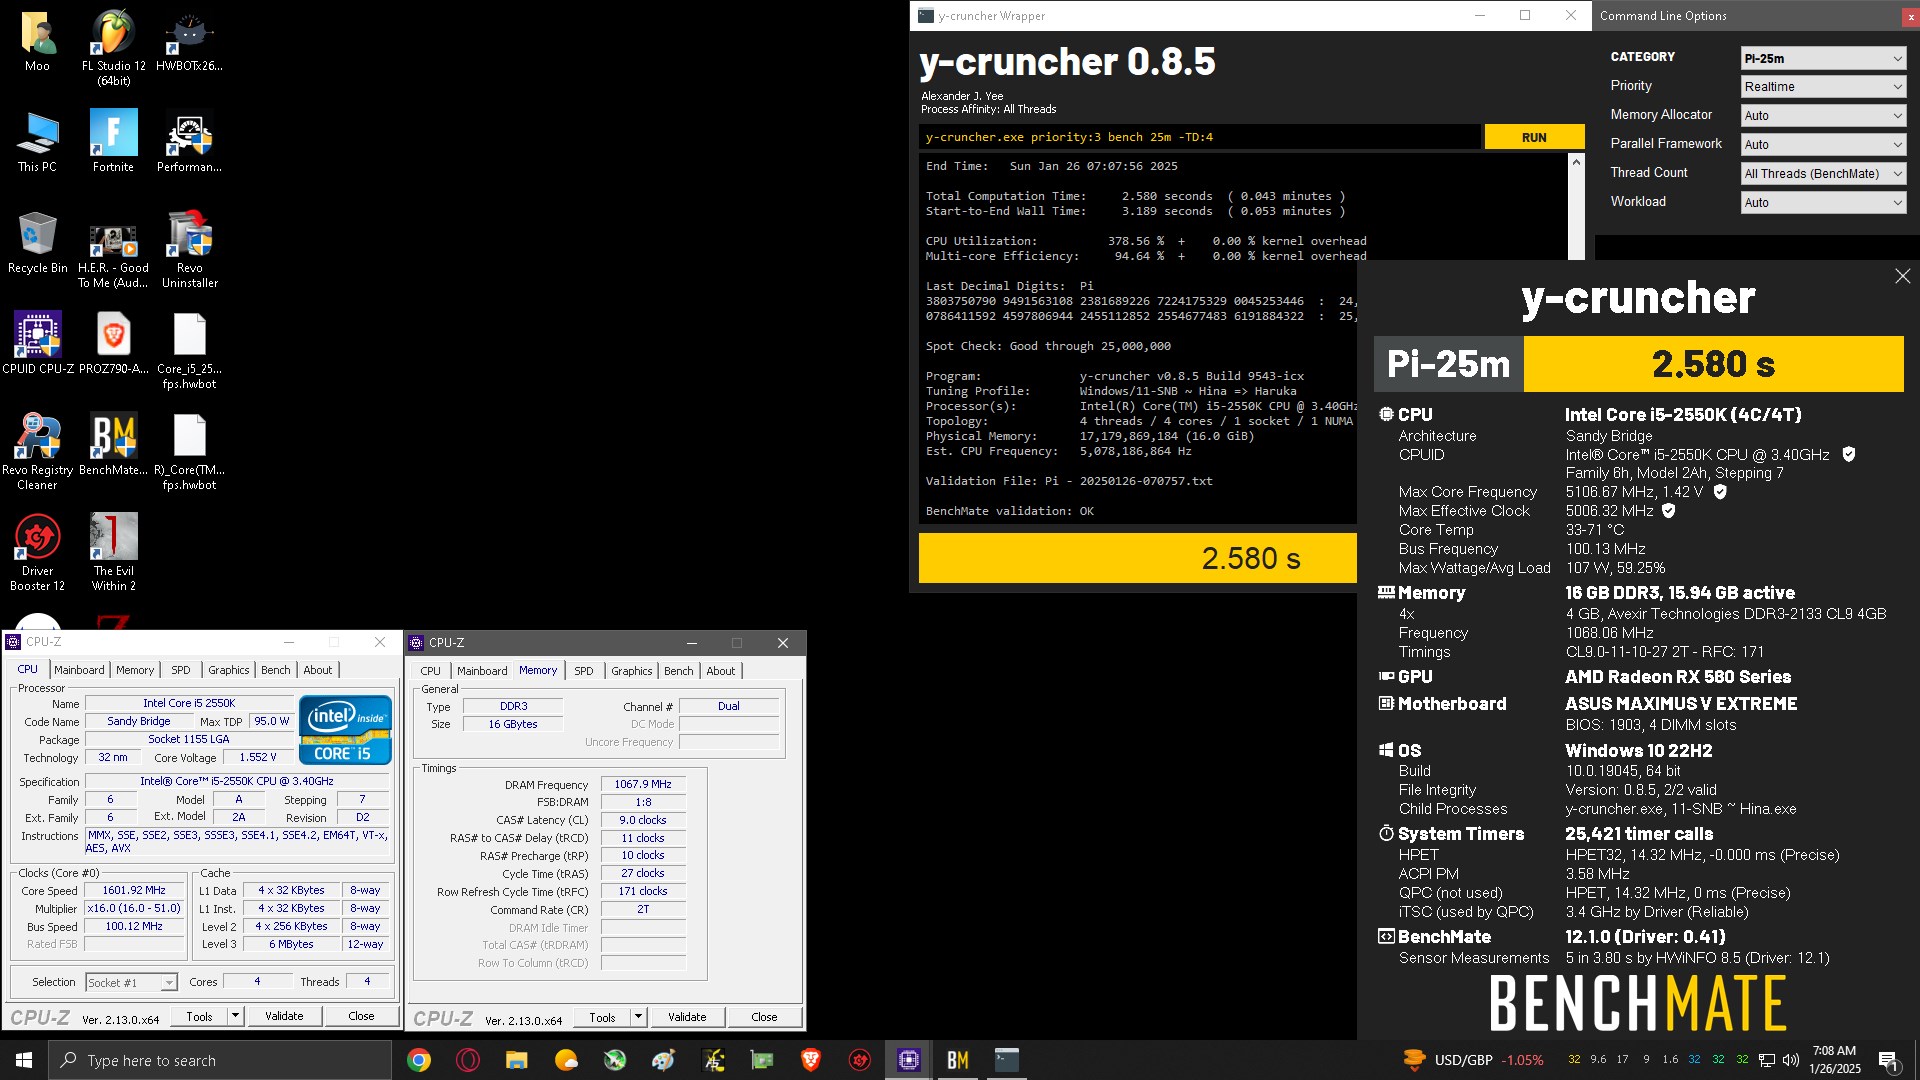Switch to BenchMate in the taskbar
The image size is (1920, 1080).
958,1060
